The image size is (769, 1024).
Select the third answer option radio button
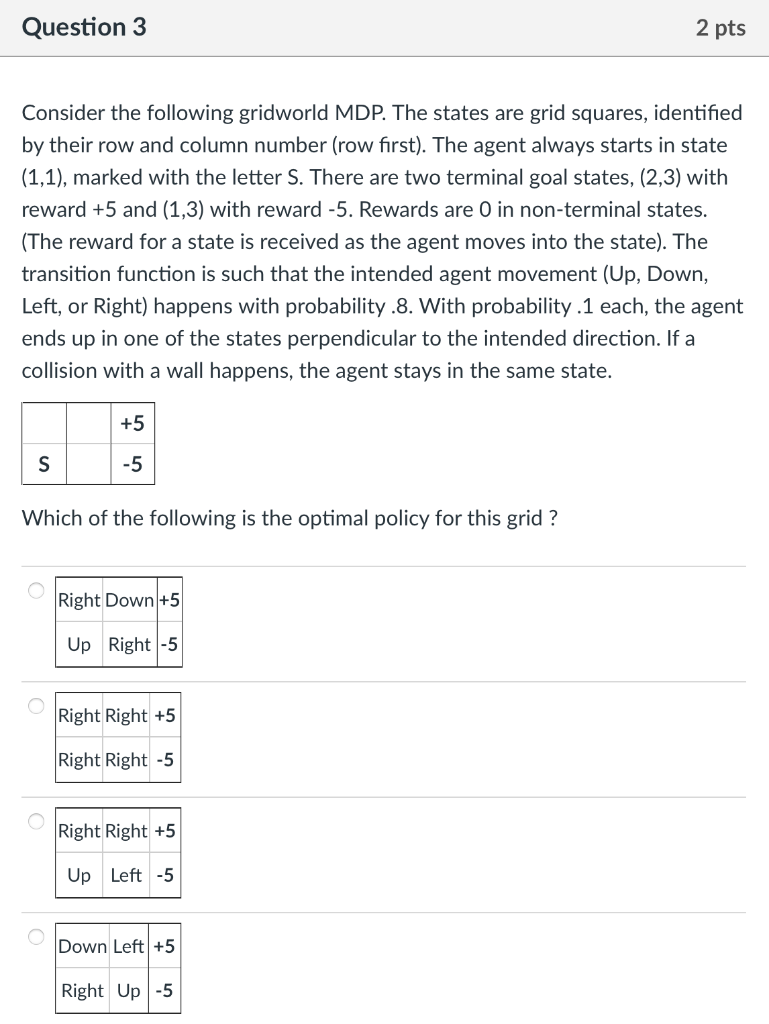pos(35,821)
